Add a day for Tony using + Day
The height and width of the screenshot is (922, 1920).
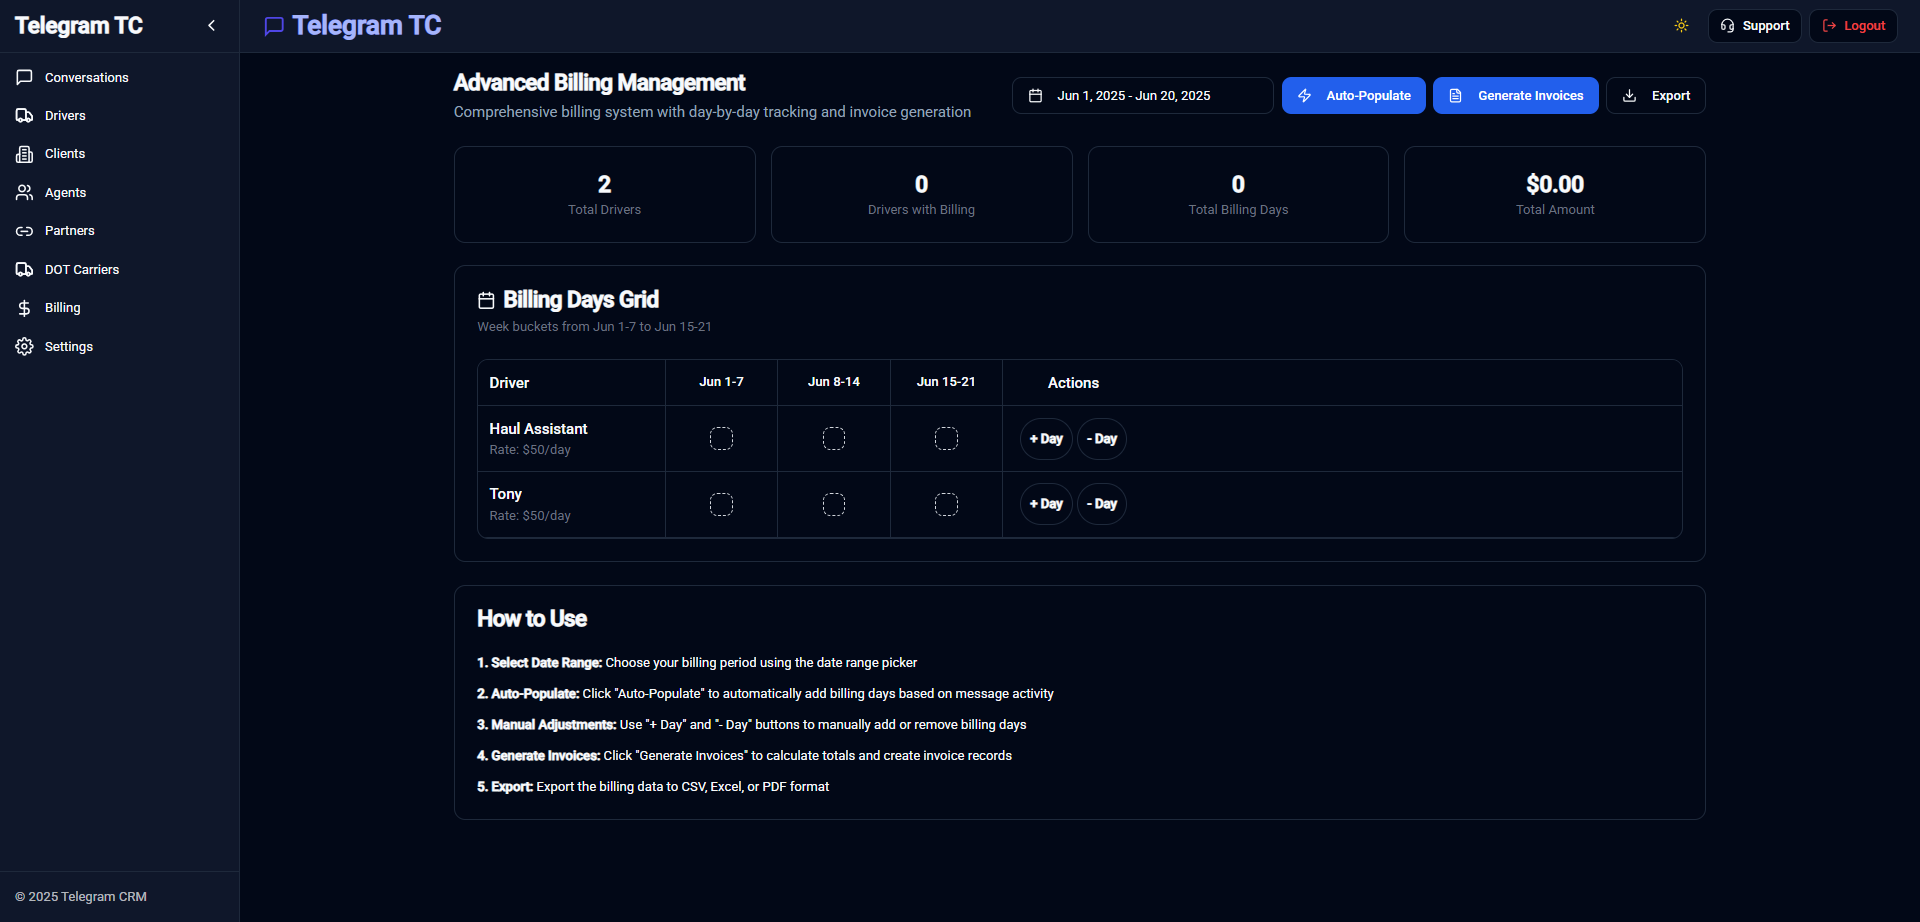[1046, 504]
